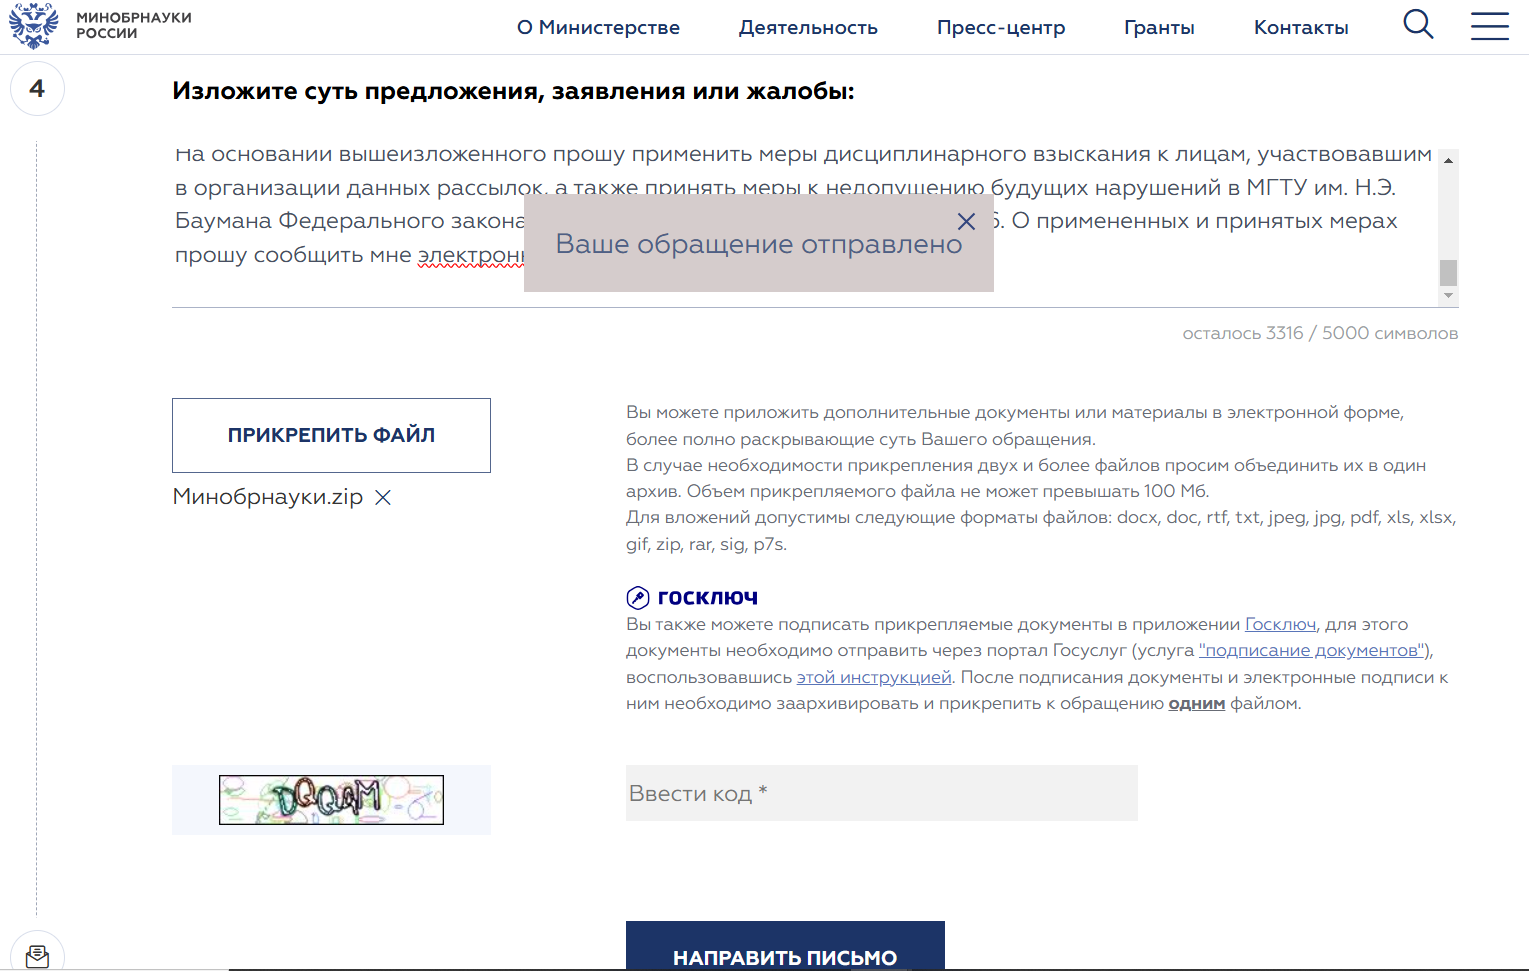Open the hamburger navigation menu
The width and height of the screenshot is (1529, 971).
1490,26
